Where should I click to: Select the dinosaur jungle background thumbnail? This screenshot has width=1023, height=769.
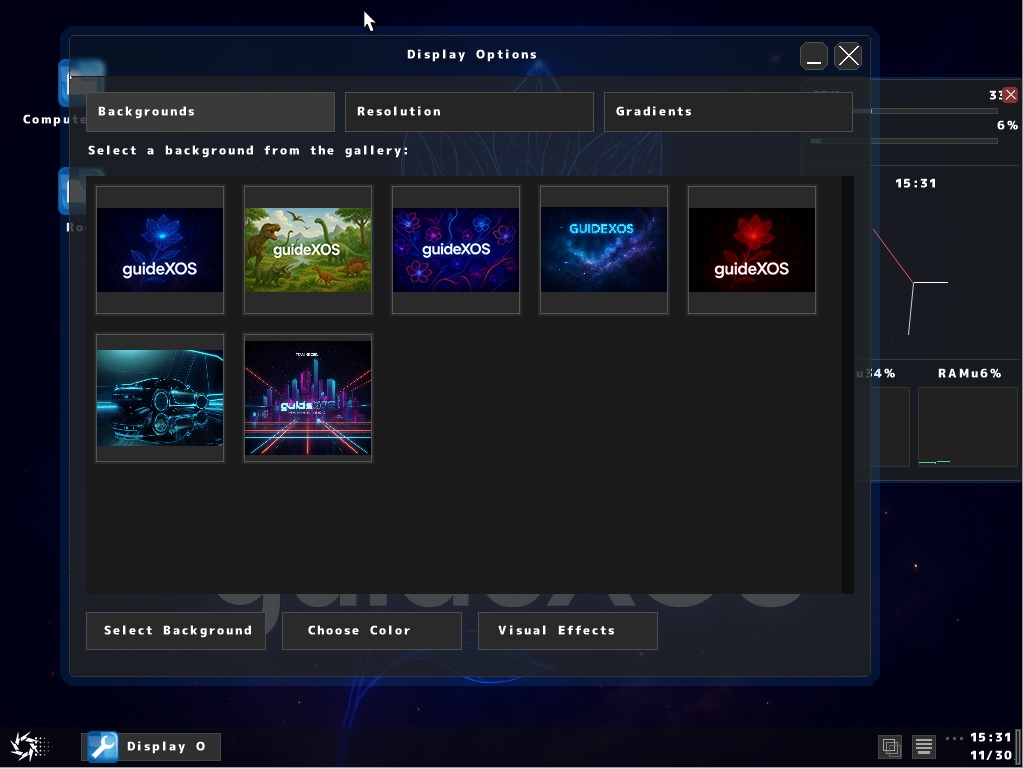coord(307,249)
